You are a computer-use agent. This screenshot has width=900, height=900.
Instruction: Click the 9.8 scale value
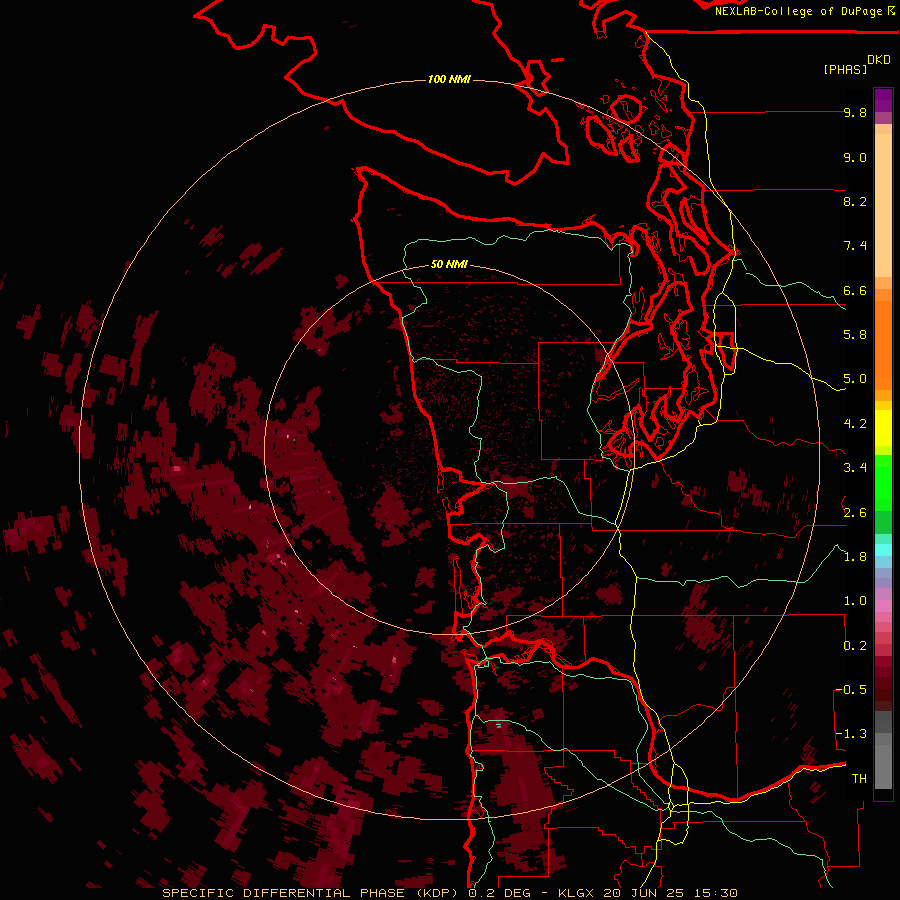(855, 112)
